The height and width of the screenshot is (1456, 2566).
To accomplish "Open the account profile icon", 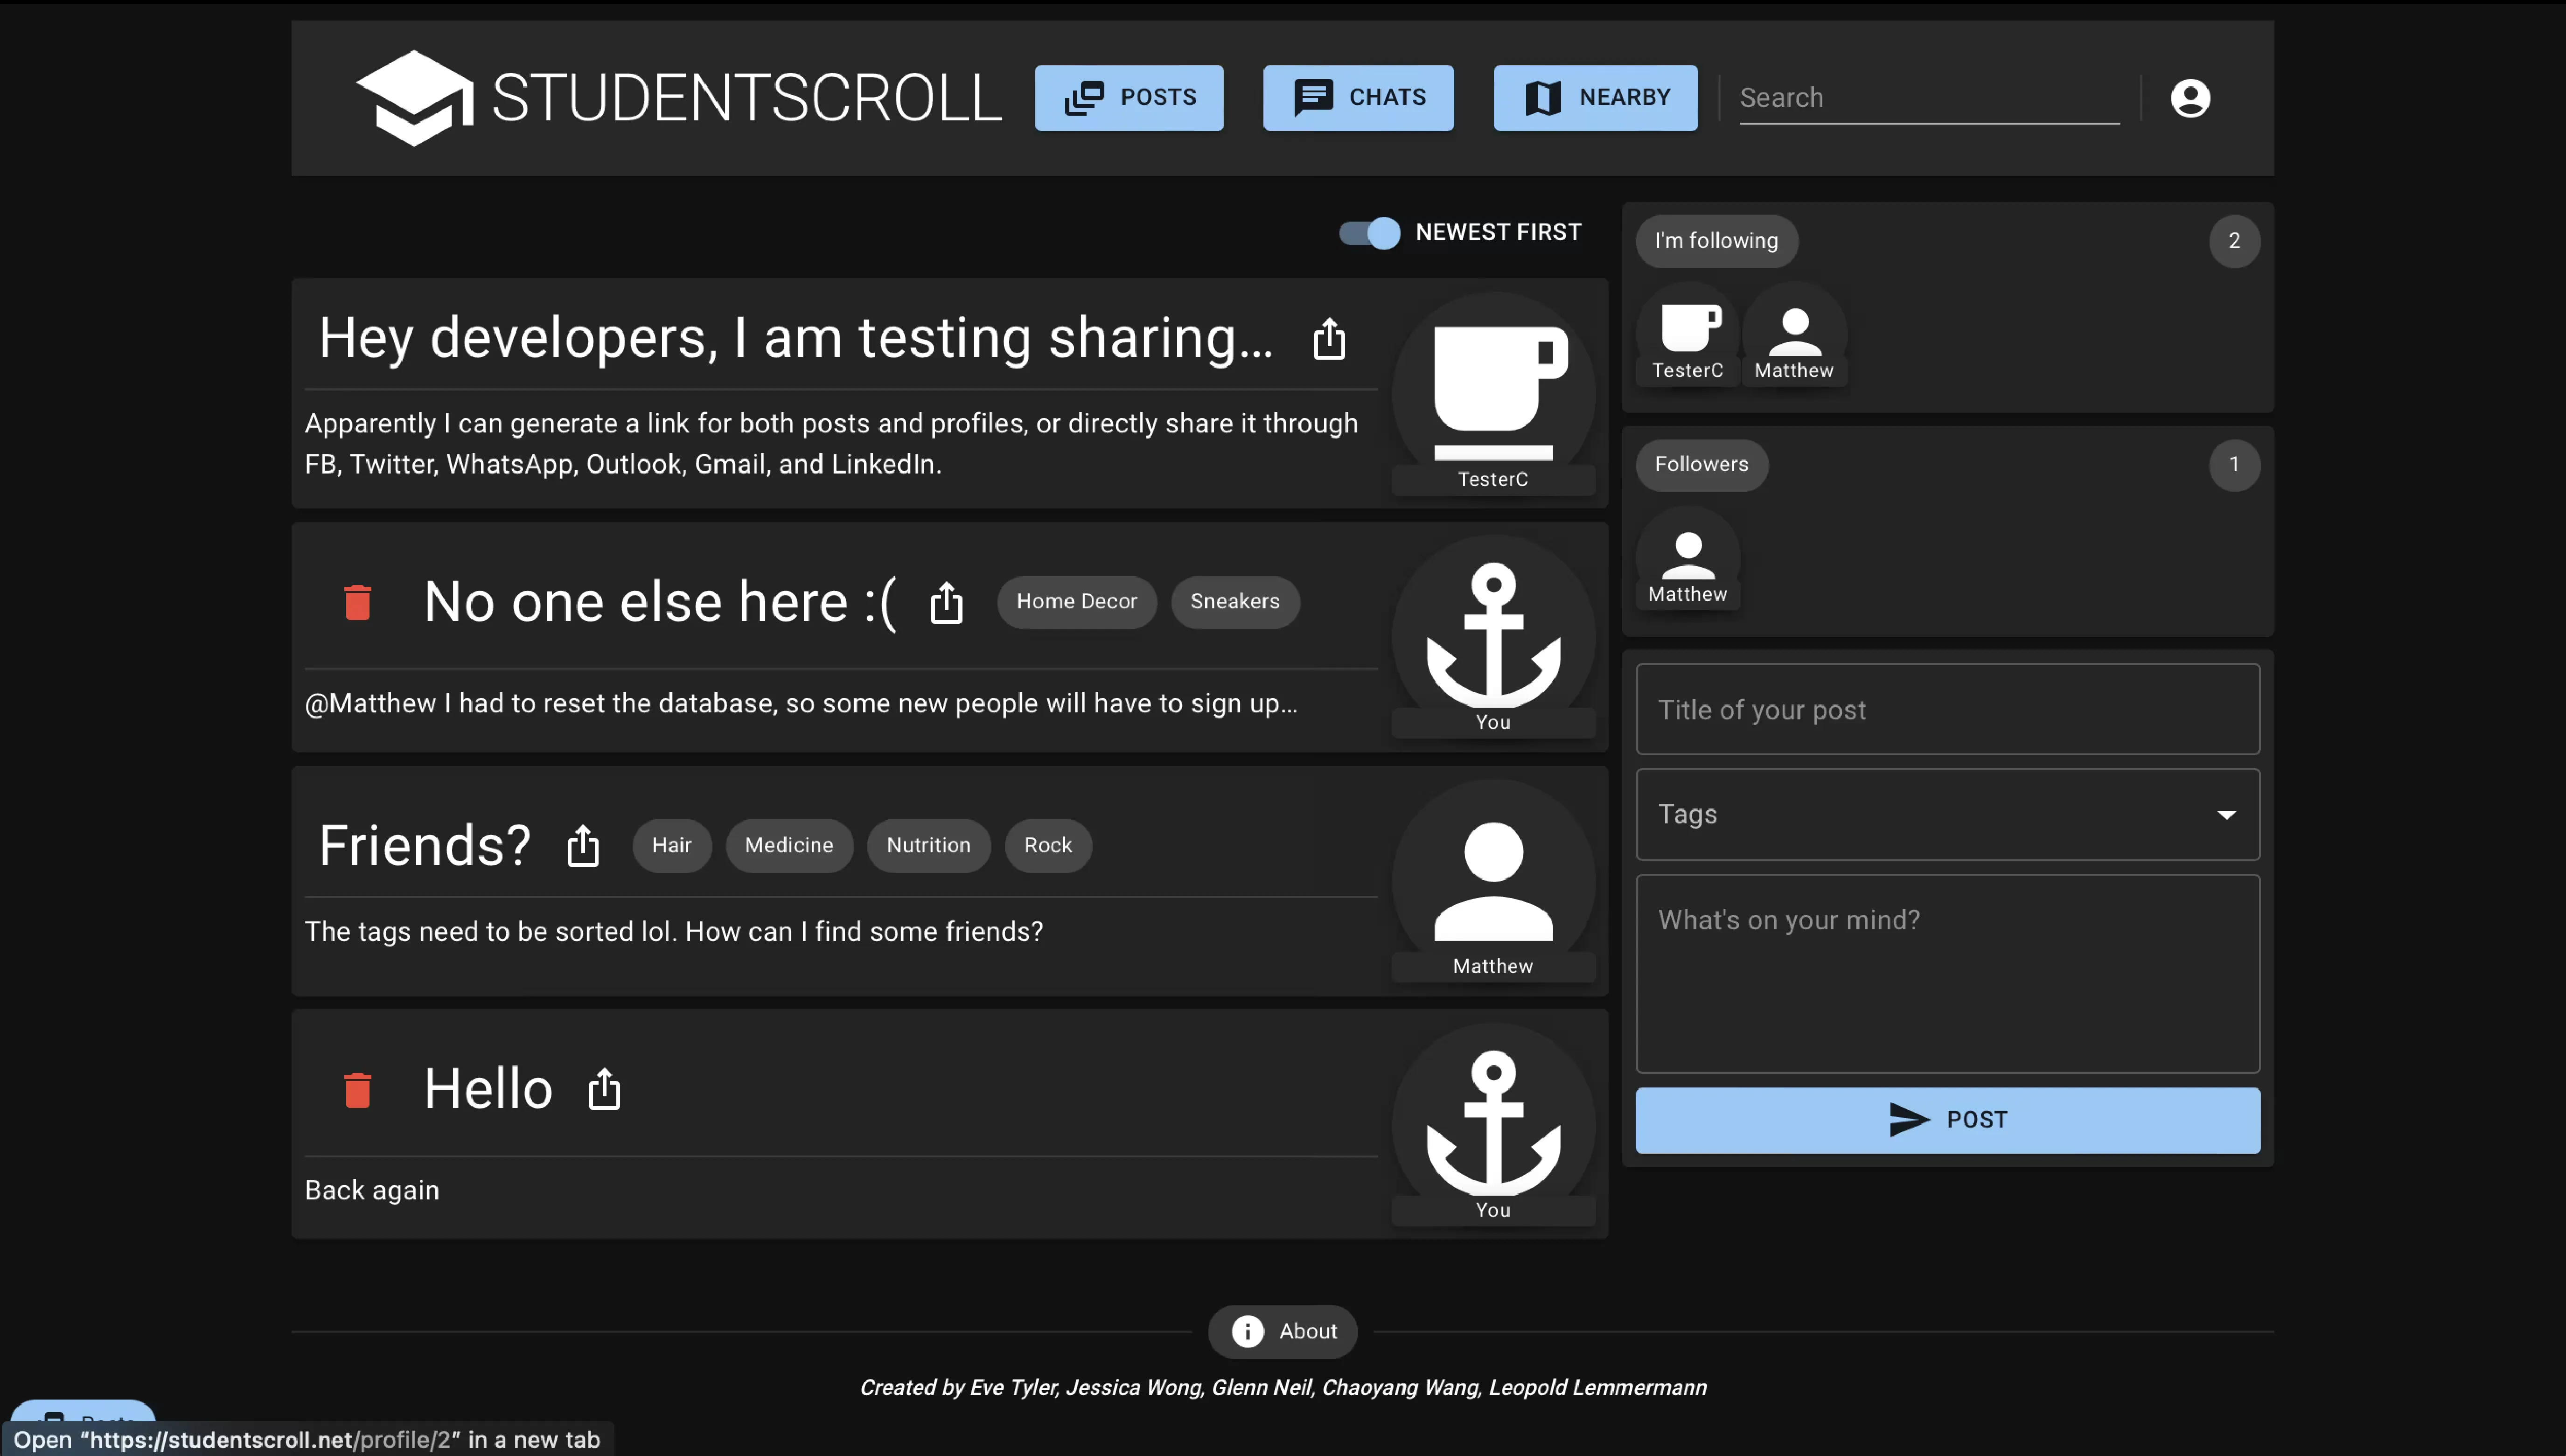I will click(x=2190, y=97).
